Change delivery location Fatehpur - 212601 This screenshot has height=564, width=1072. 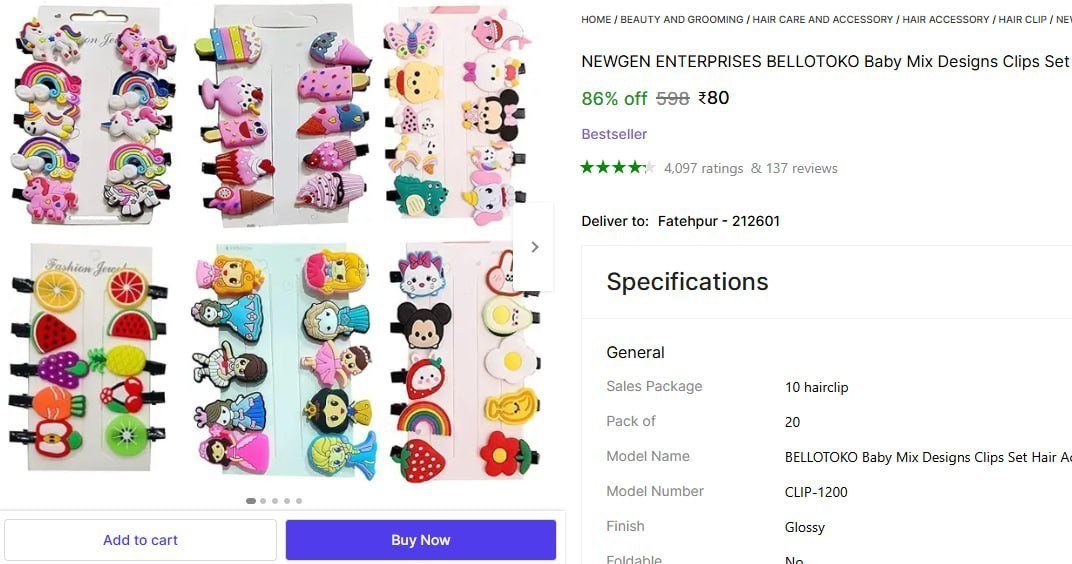(719, 221)
